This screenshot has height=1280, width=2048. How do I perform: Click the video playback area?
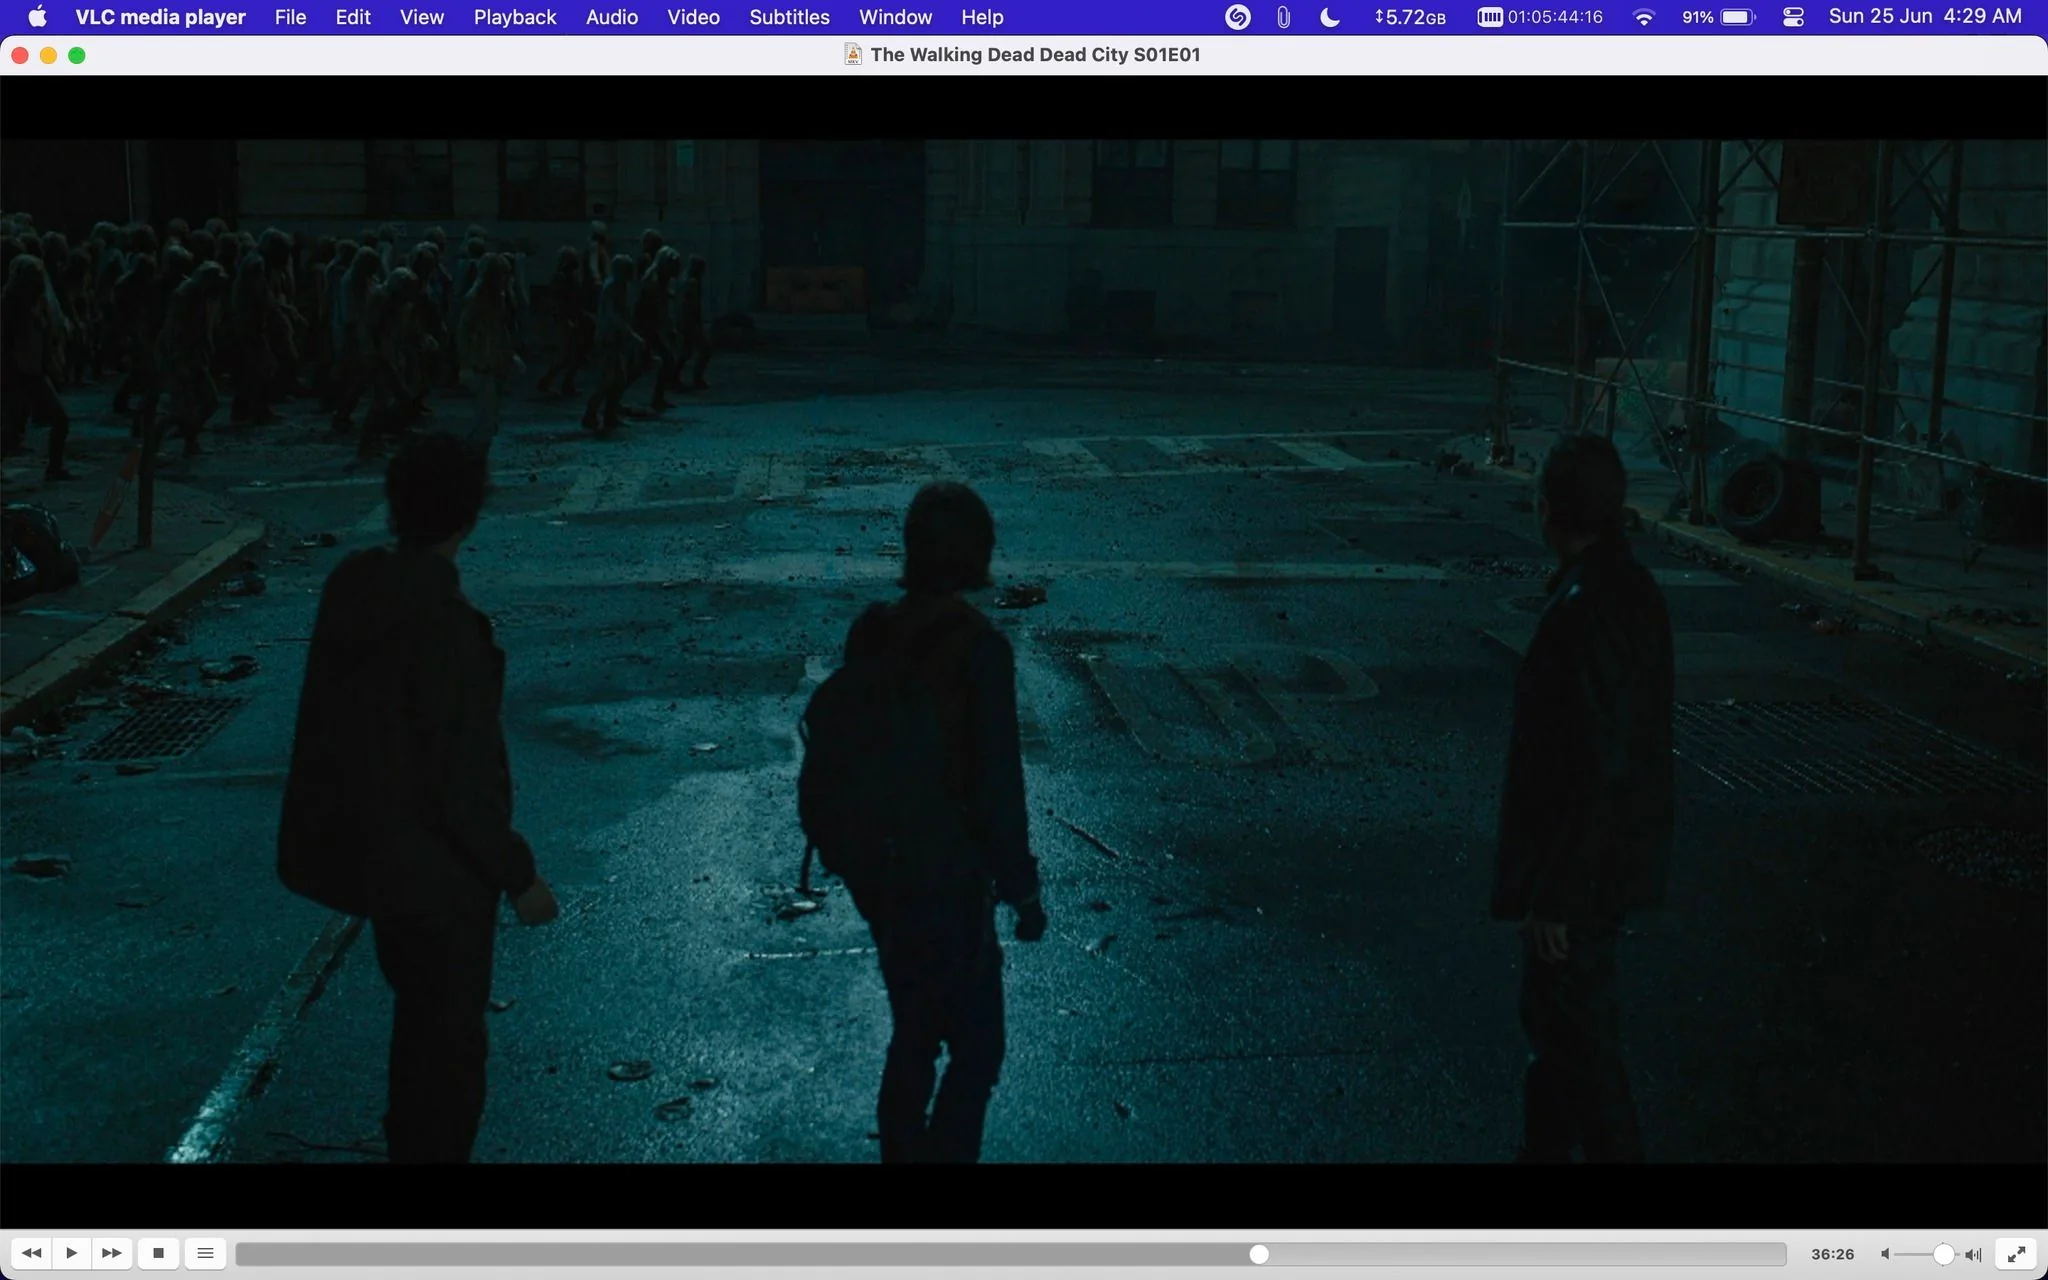point(1024,651)
